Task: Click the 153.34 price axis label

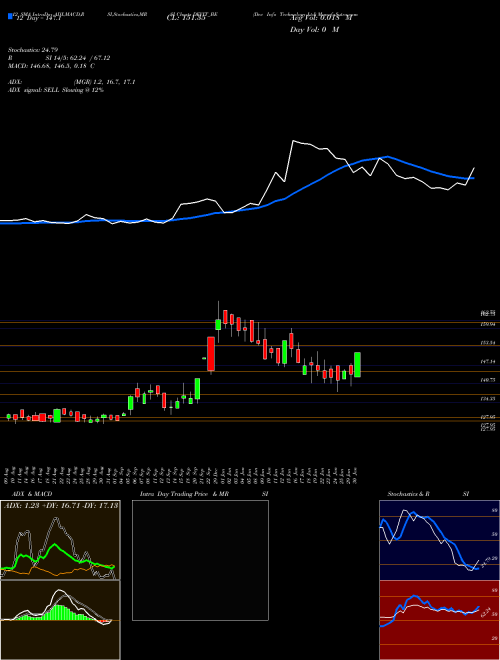Action: (488, 343)
